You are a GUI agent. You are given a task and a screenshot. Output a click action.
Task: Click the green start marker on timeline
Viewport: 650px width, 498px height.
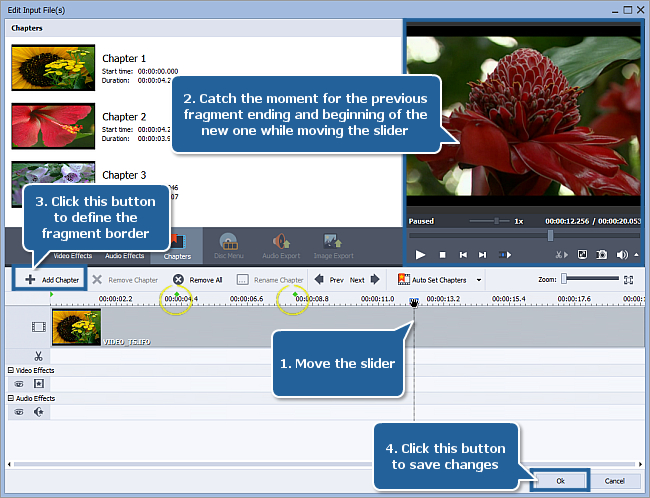(51, 294)
